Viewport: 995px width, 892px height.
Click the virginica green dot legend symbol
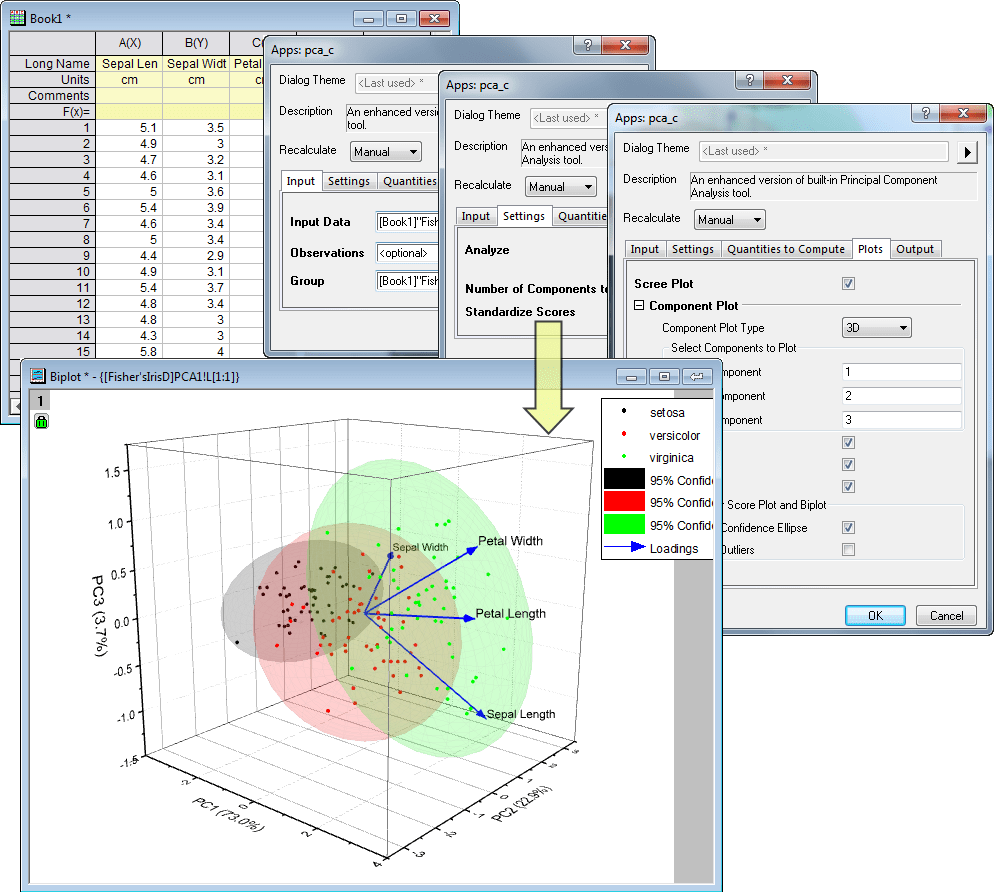tap(624, 456)
